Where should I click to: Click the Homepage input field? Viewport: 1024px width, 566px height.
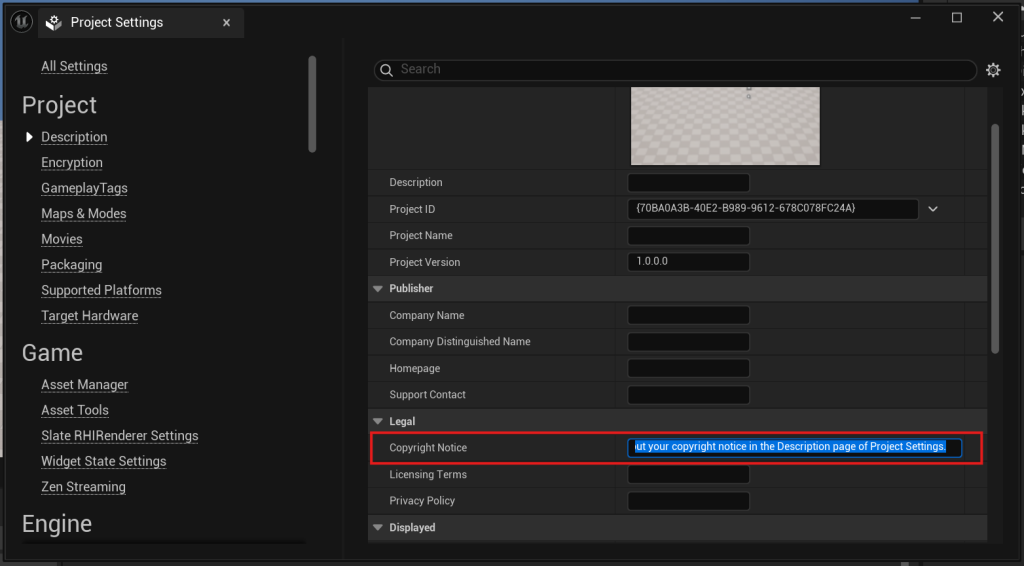(688, 368)
